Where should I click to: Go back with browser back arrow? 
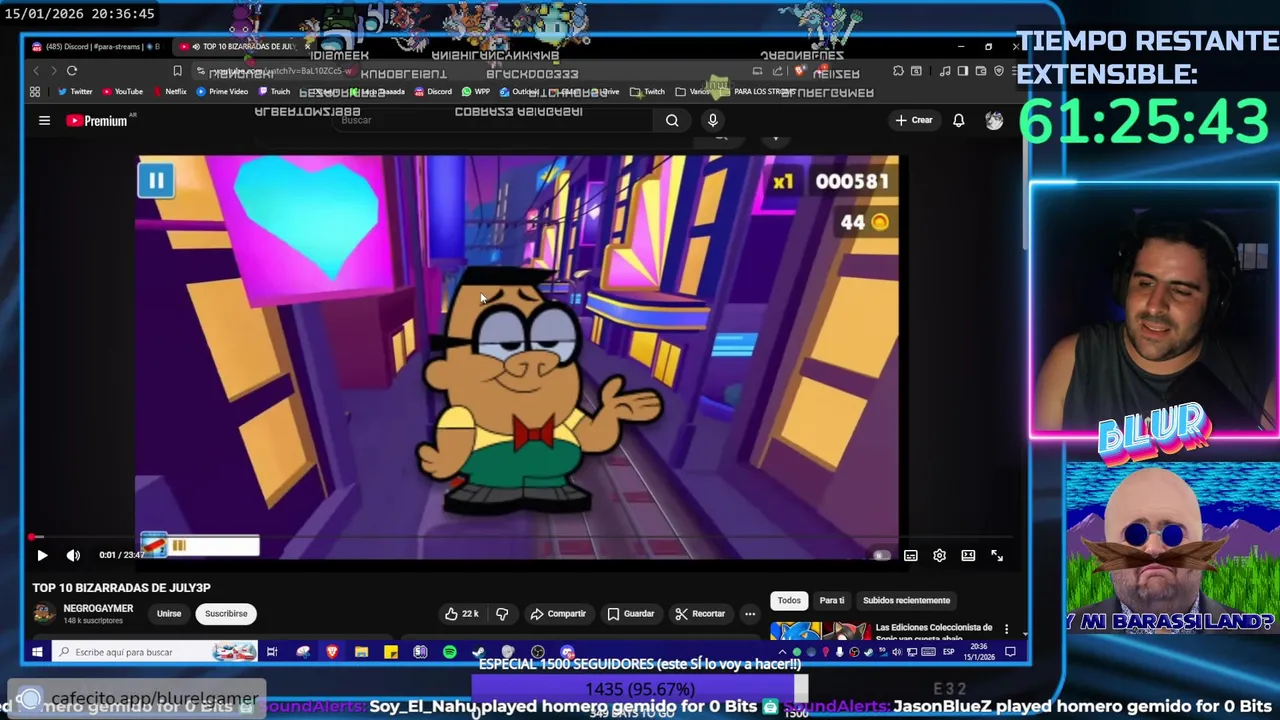tap(36, 71)
